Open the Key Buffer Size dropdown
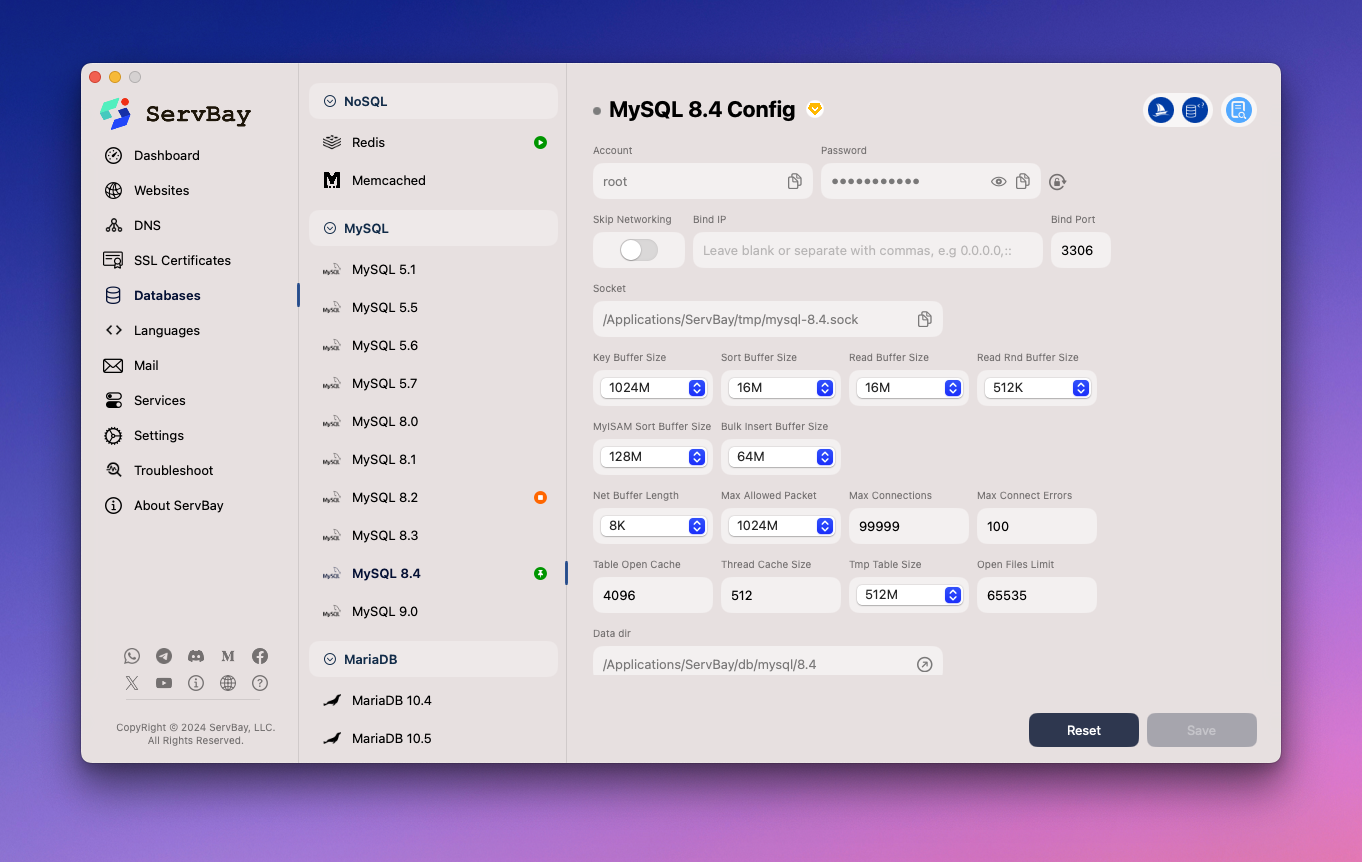The height and width of the screenshot is (862, 1362). tap(653, 388)
